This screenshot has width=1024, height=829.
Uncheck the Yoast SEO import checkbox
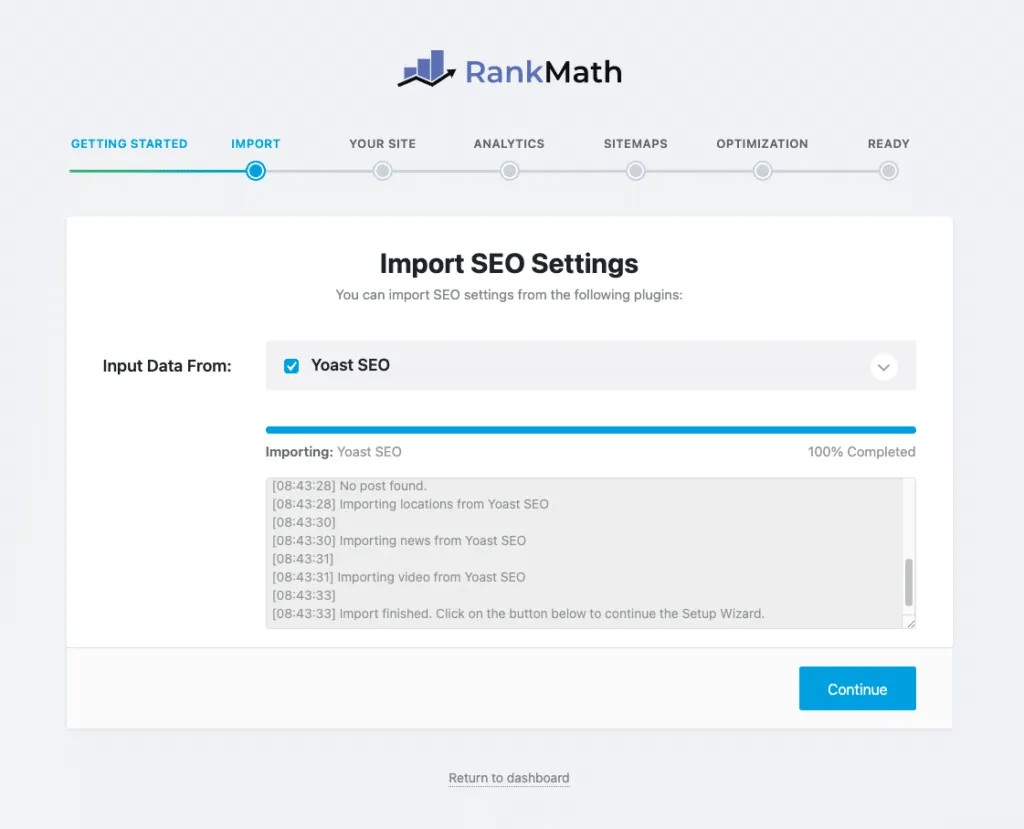pos(291,366)
